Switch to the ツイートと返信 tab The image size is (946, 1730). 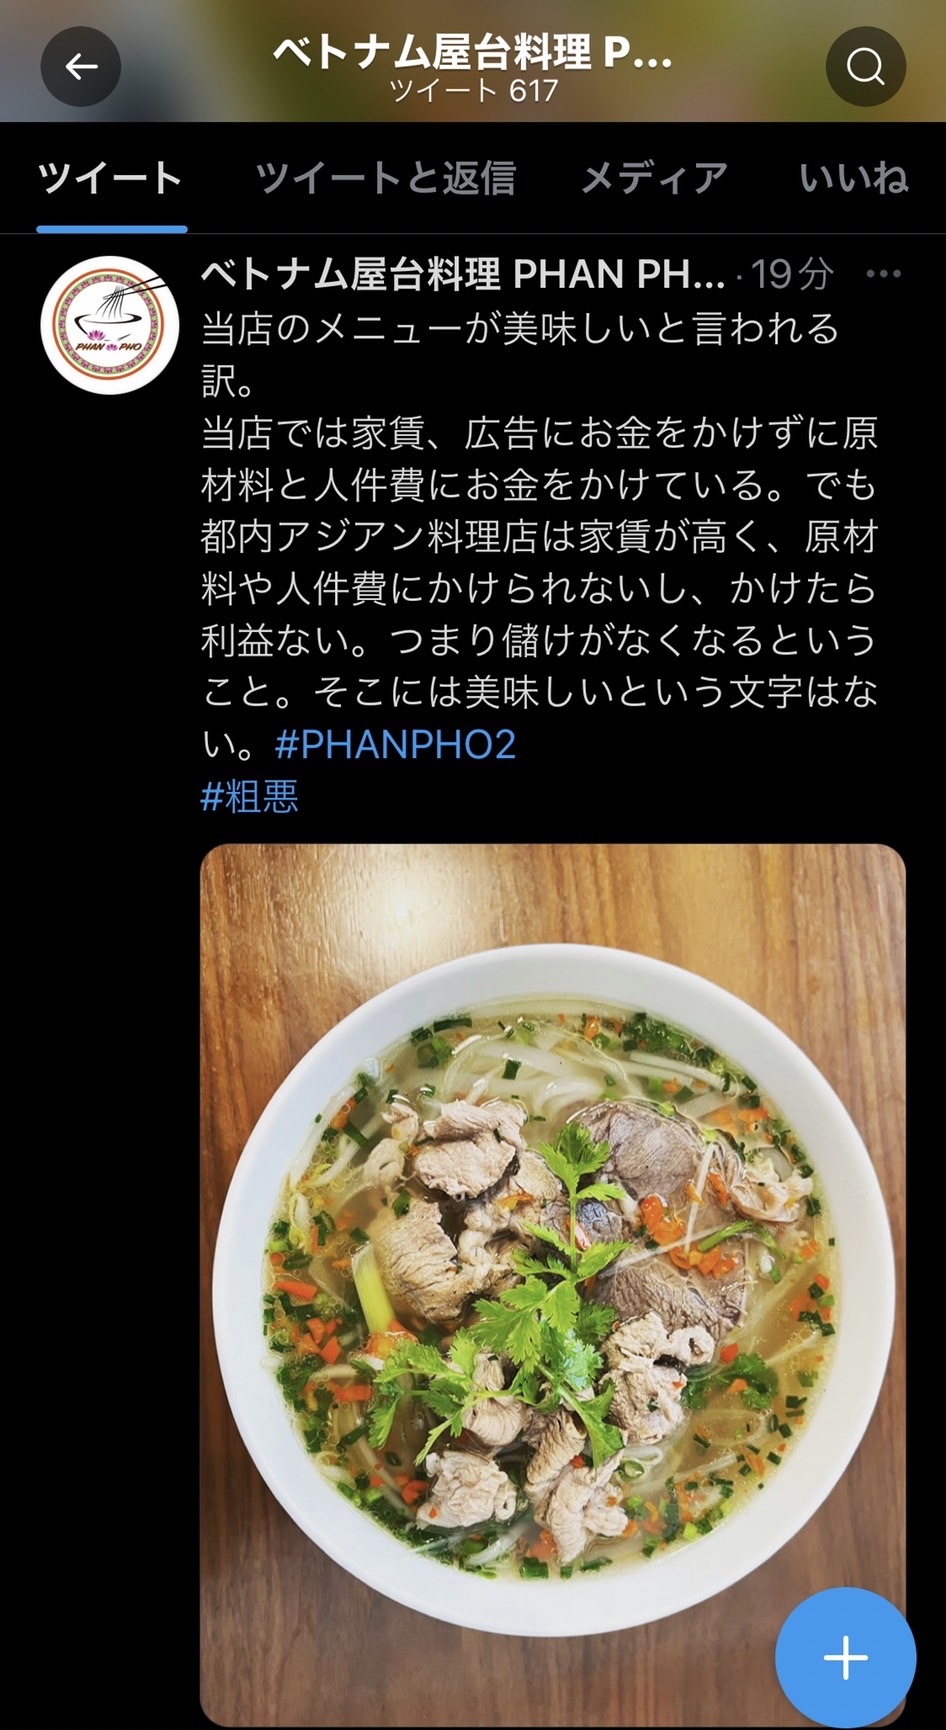(385, 178)
